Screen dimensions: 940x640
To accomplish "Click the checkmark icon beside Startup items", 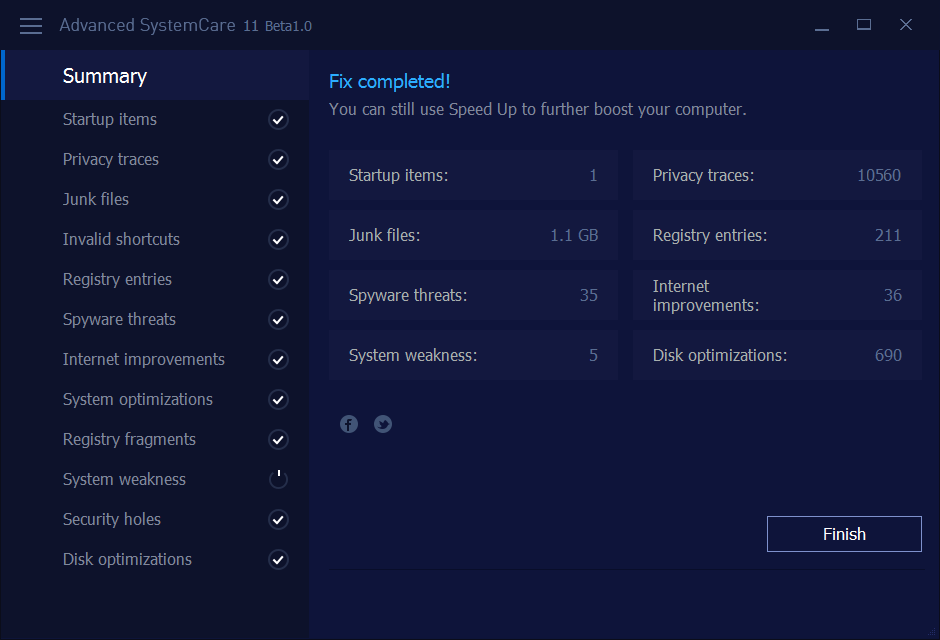I will [278, 120].
